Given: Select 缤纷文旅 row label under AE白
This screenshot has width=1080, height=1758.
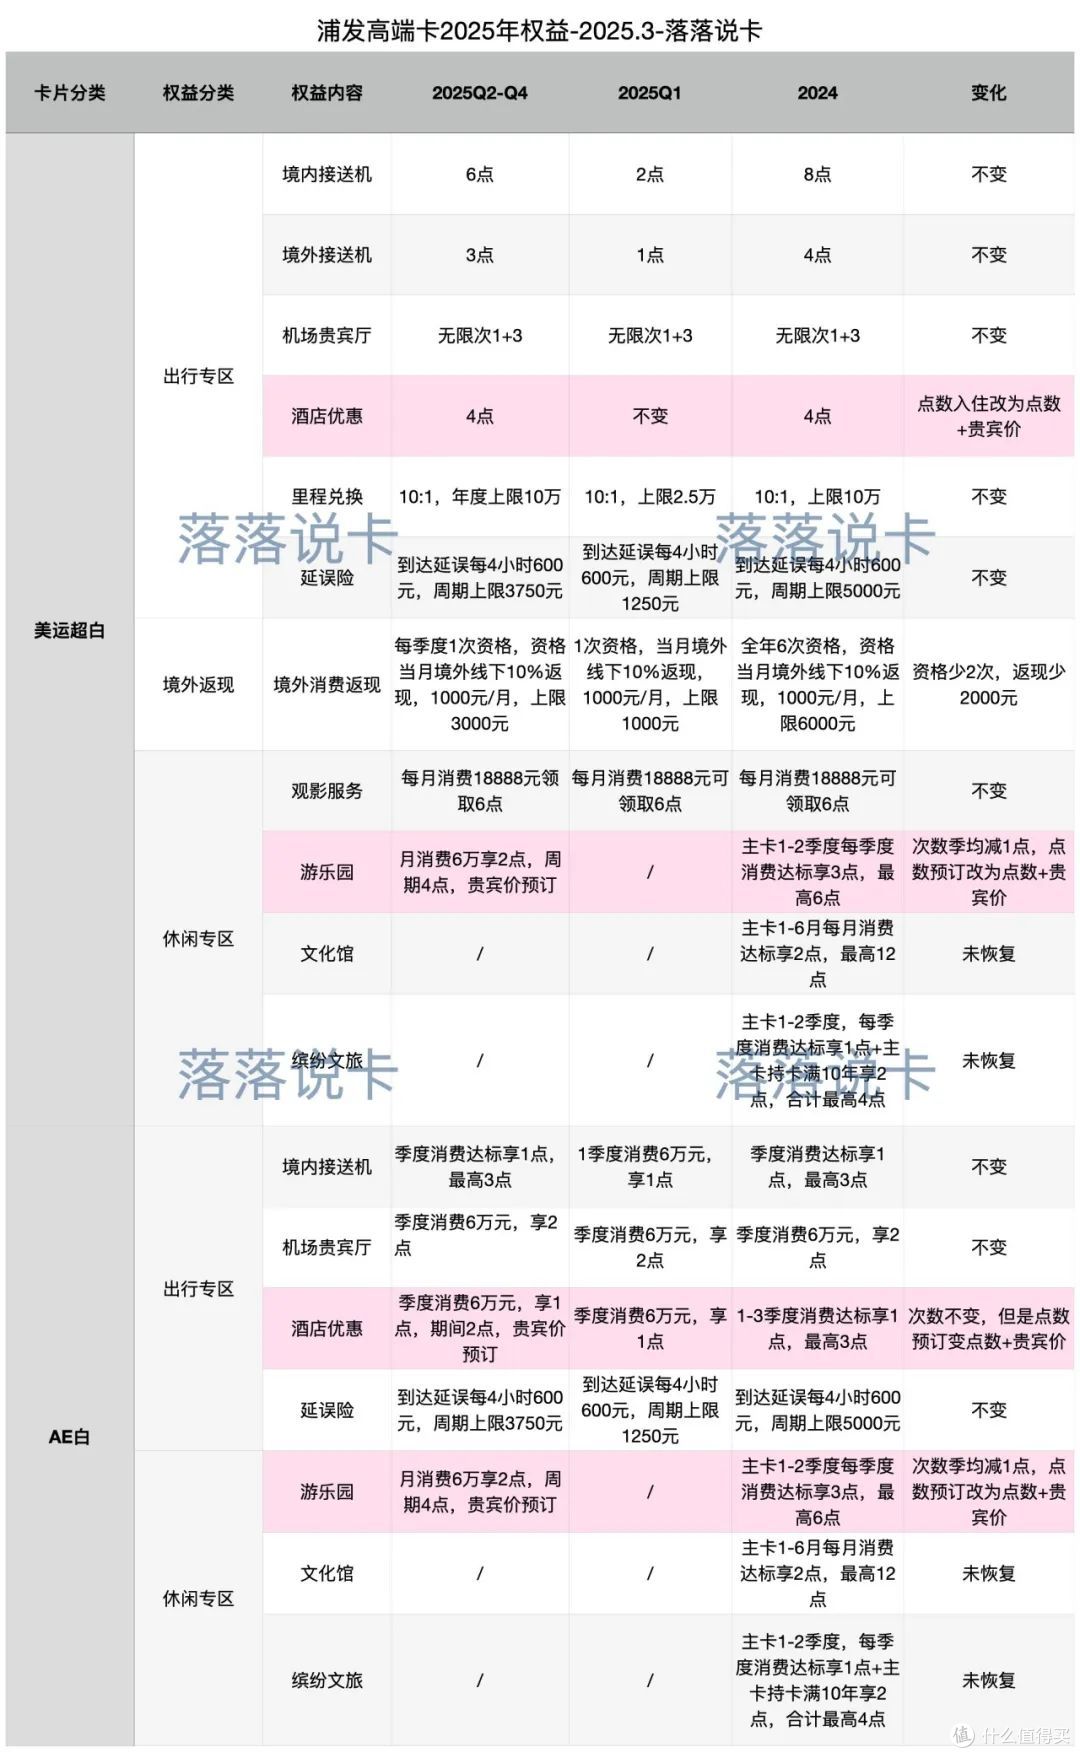Looking at the screenshot, I should (x=327, y=1681).
